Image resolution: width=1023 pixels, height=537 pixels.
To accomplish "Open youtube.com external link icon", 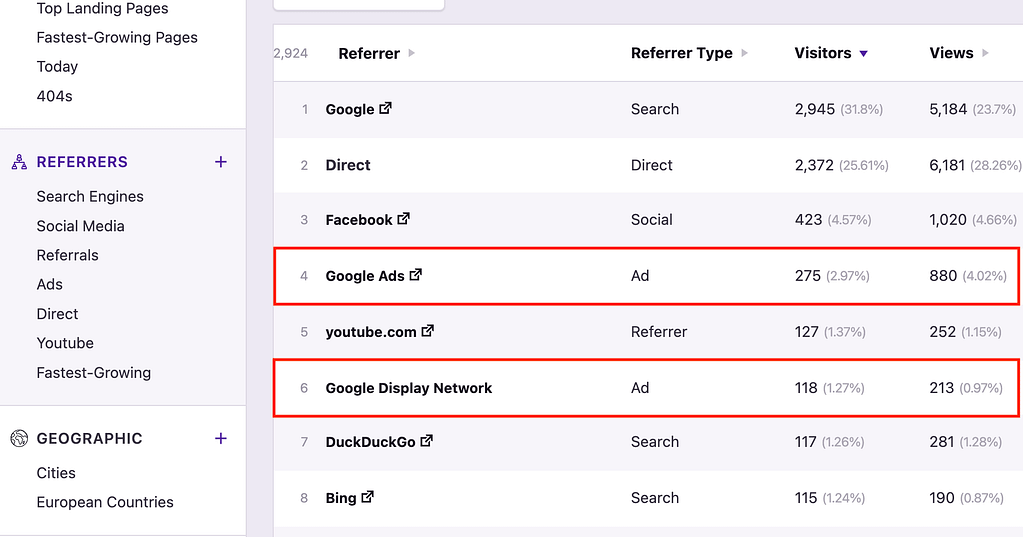I will pos(428,330).
